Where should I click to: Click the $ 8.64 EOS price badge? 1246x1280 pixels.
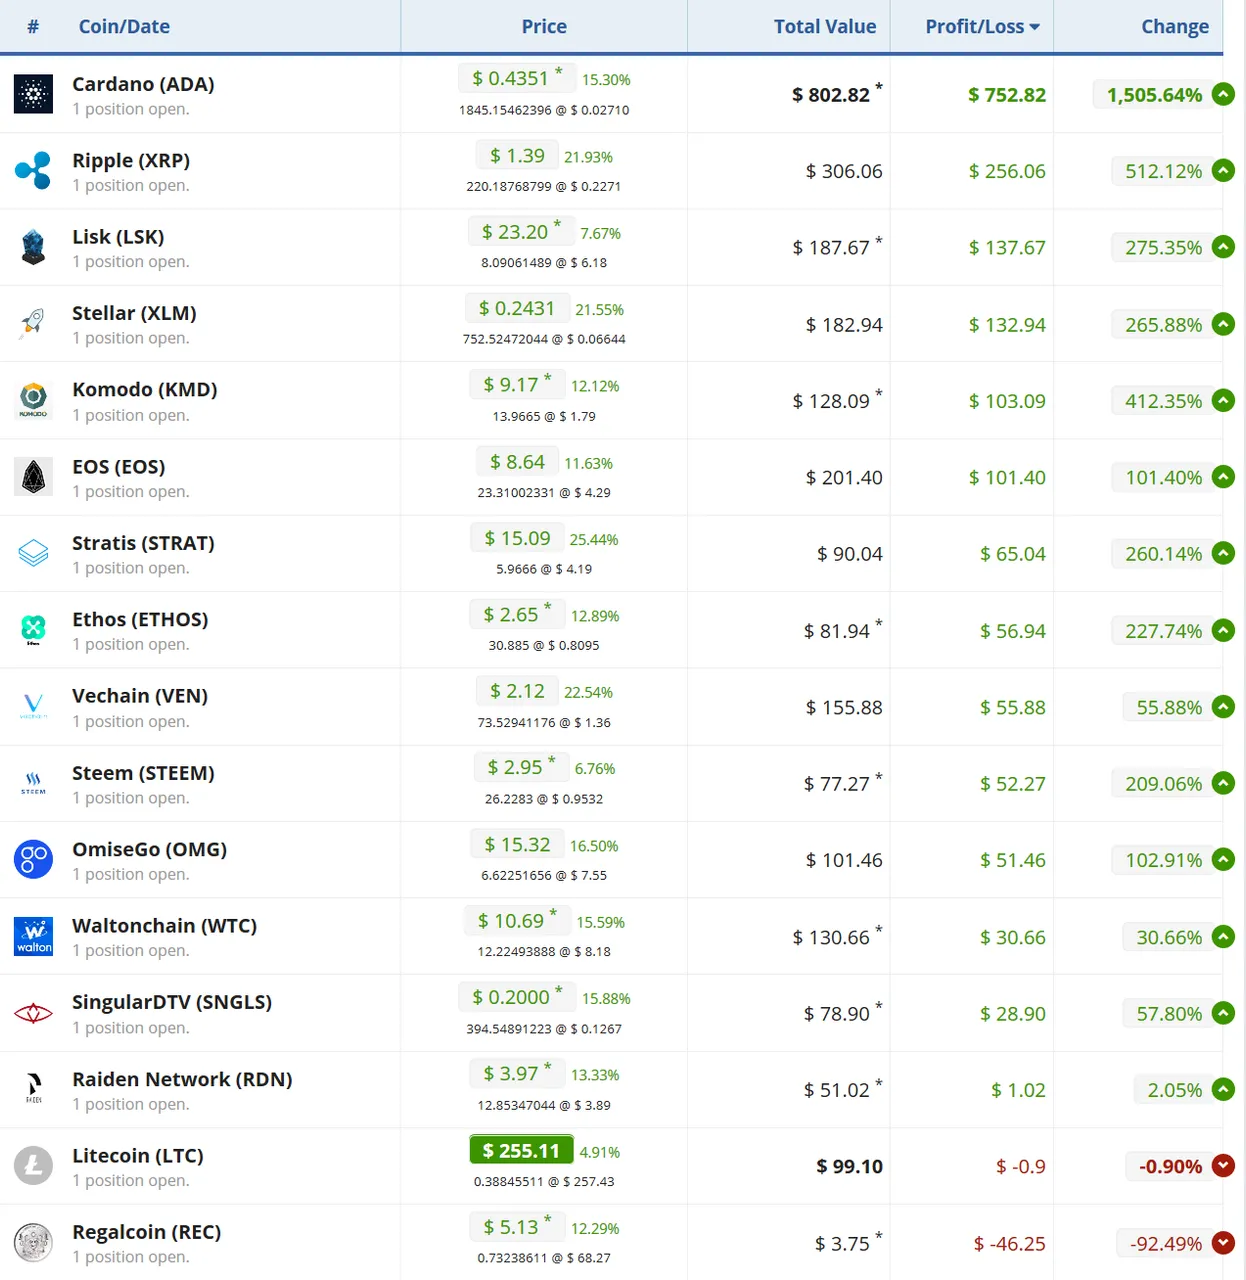pos(517,462)
